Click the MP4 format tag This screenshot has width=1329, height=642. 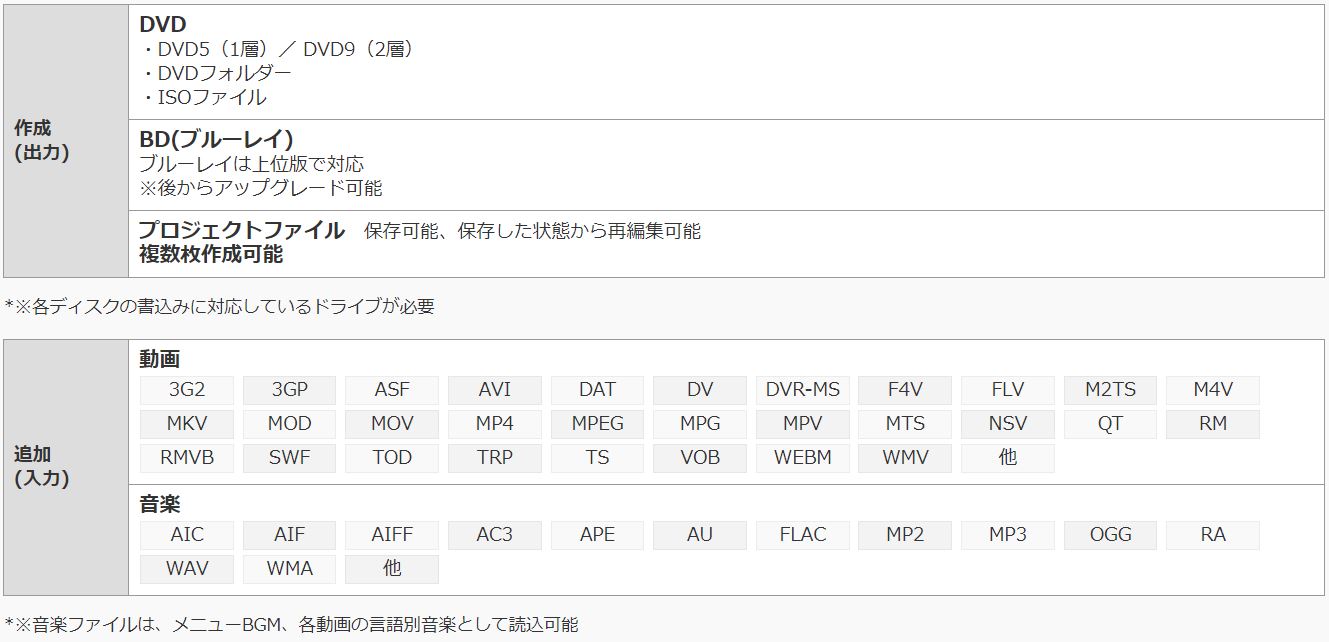tap(495, 424)
